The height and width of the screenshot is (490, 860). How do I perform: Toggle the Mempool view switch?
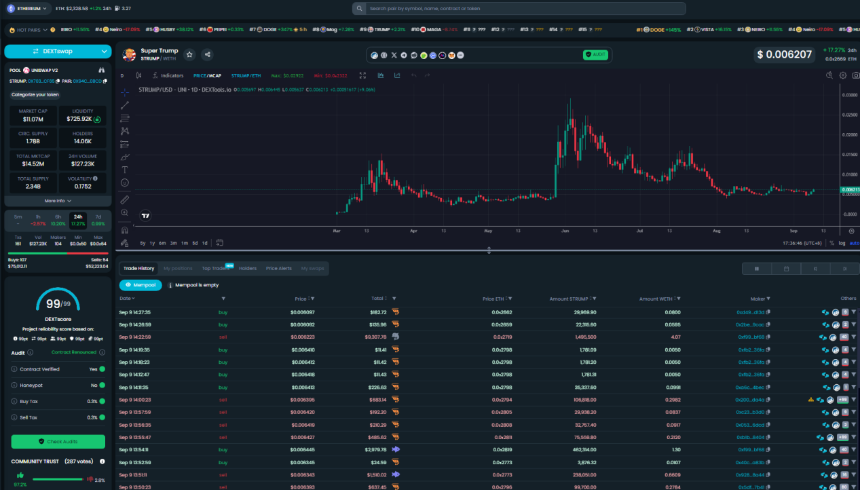click(x=140, y=285)
